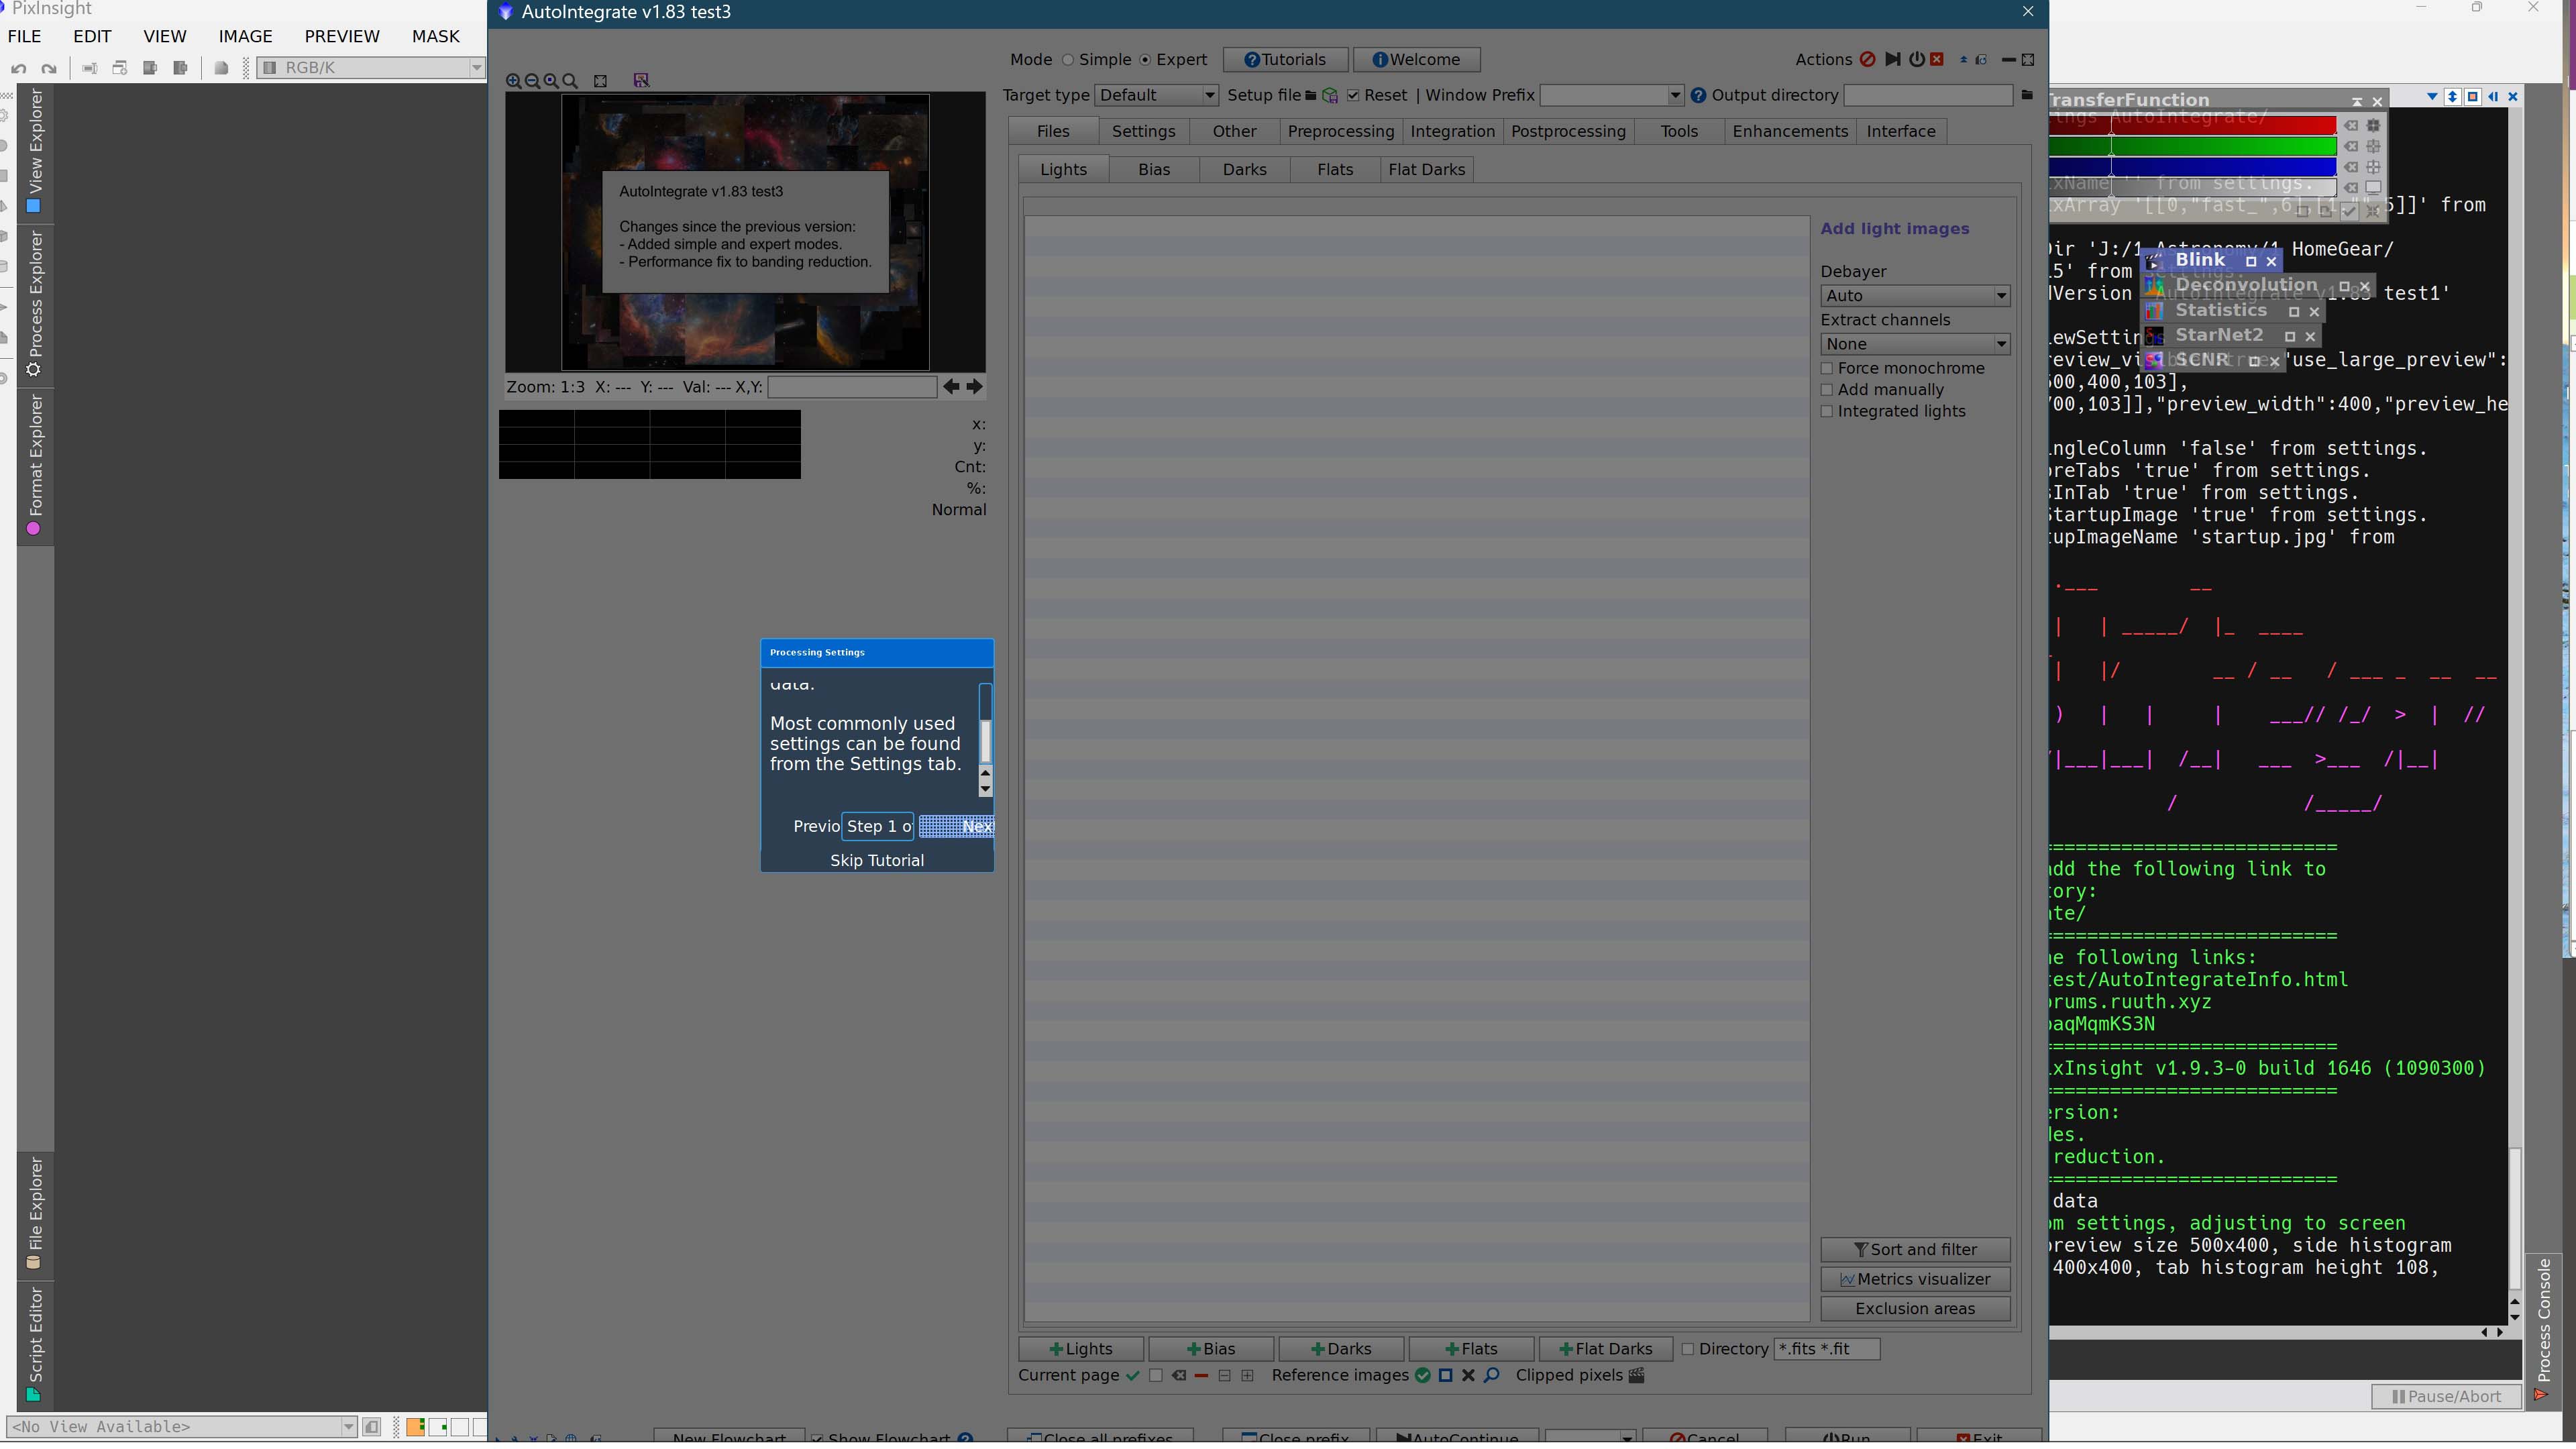Click the output directory browse folder icon
Image resolution: width=2576 pixels, height=1449 pixels.
[x=2027, y=95]
